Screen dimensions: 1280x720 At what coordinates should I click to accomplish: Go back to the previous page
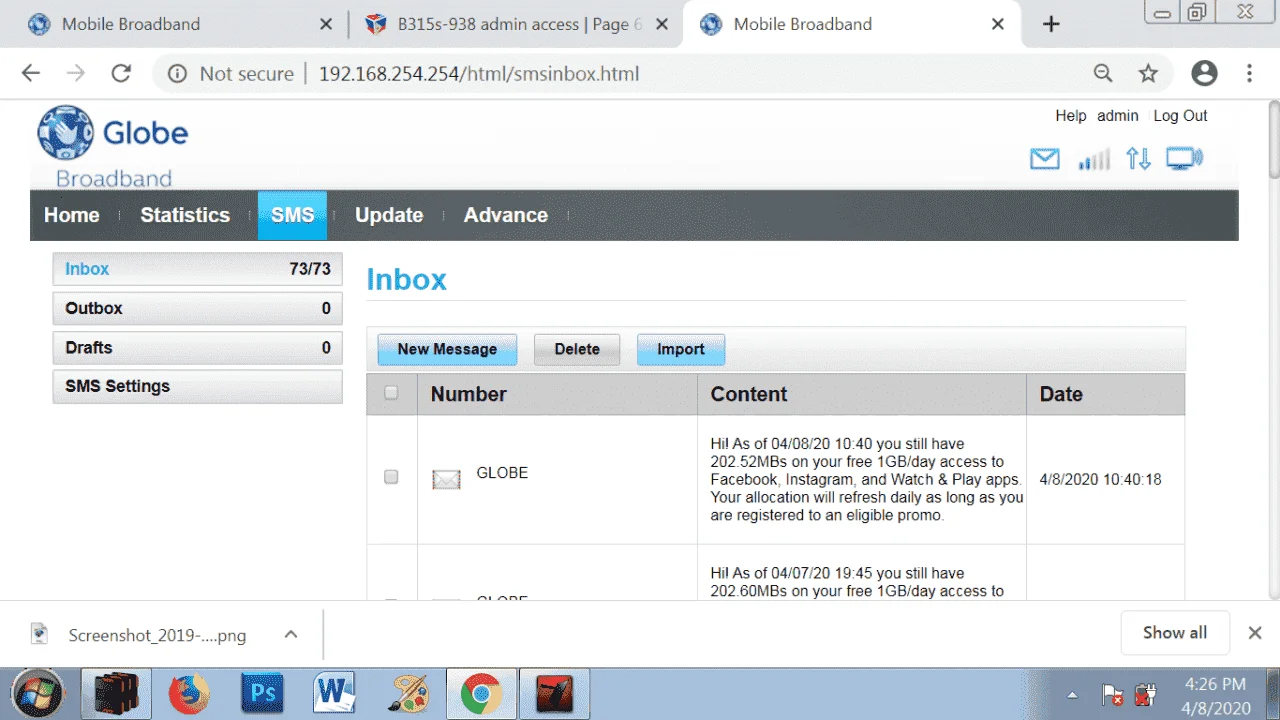(x=31, y=73)
